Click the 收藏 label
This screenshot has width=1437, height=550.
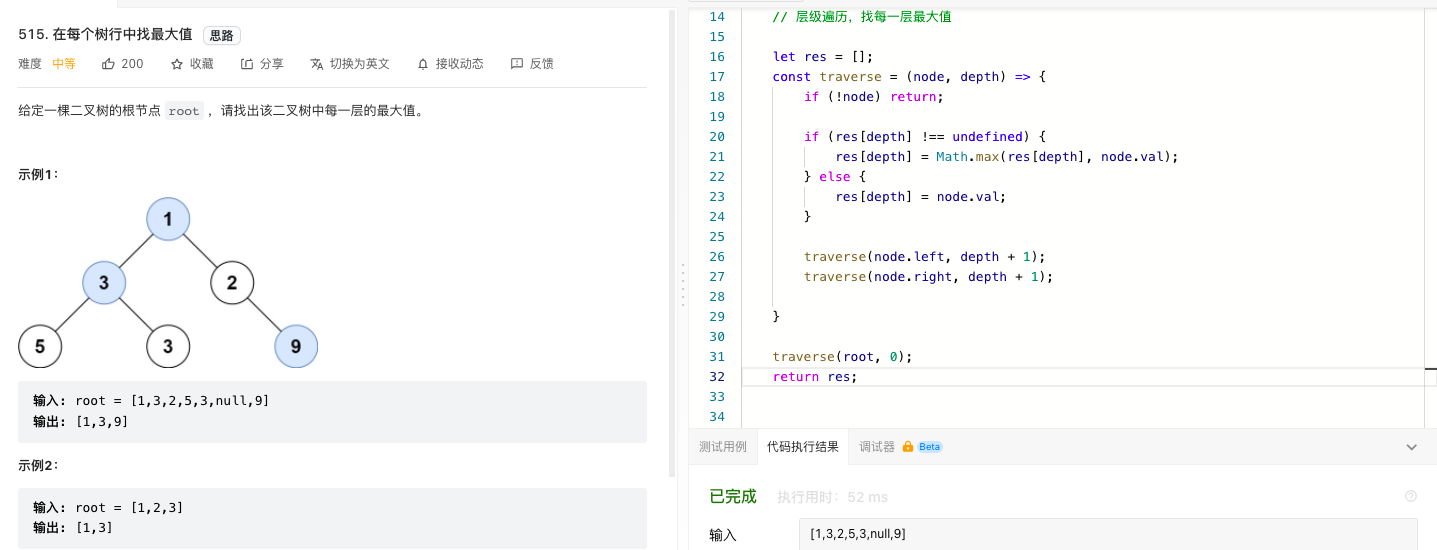202,64
